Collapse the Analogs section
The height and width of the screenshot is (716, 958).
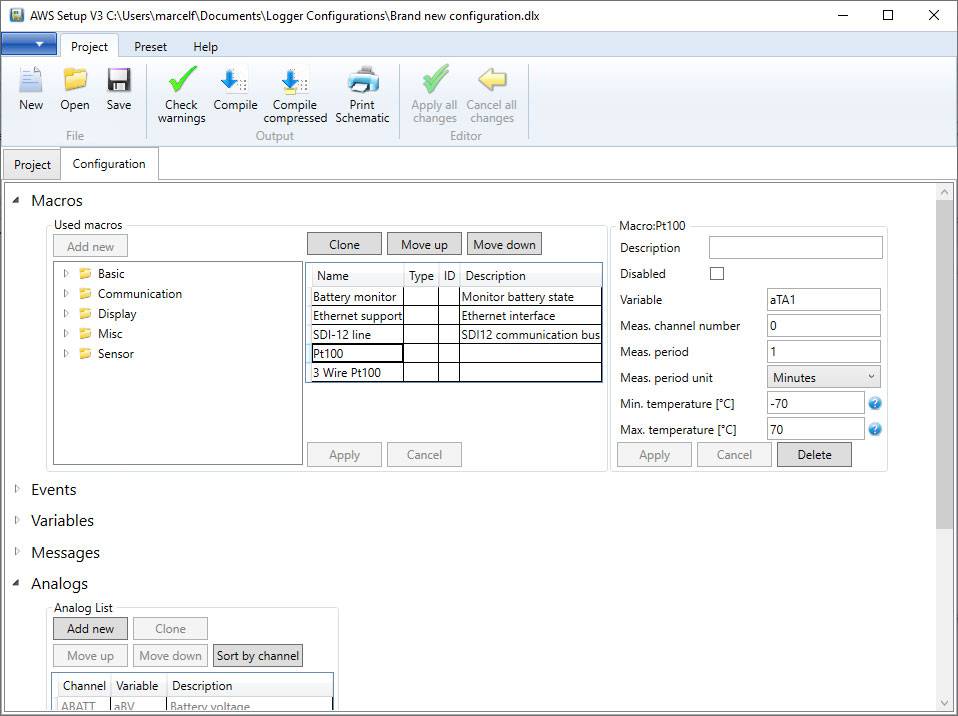pos(16,583)
